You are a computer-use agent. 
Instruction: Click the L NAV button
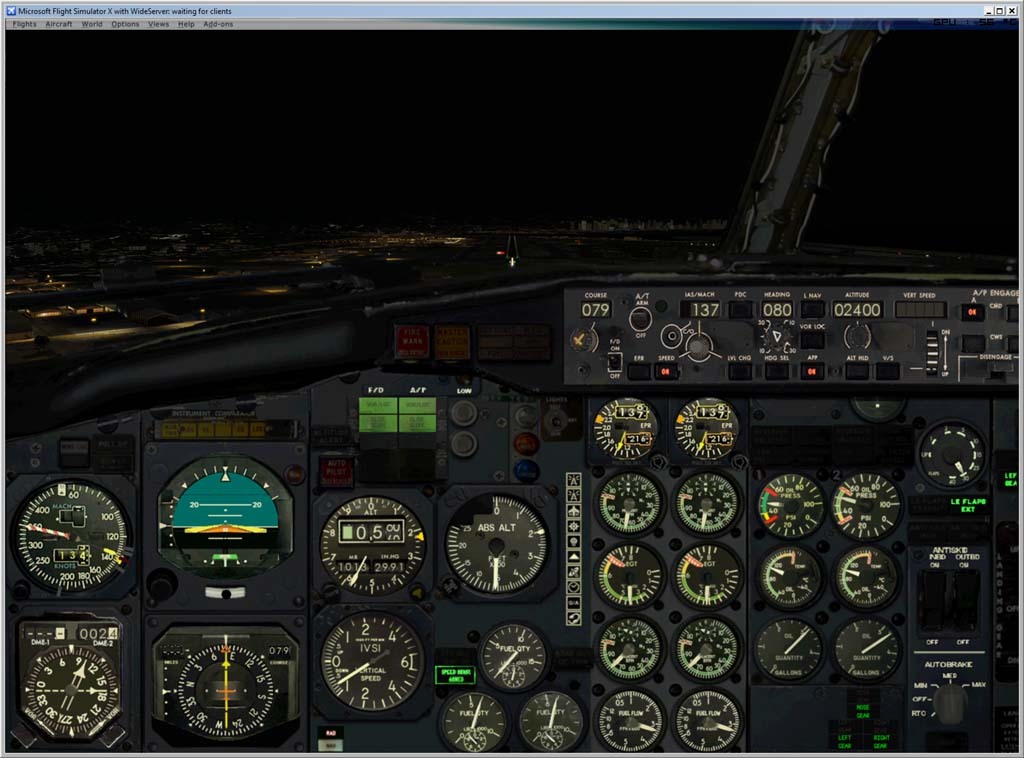pyautogui.click(x=812, y=309)
